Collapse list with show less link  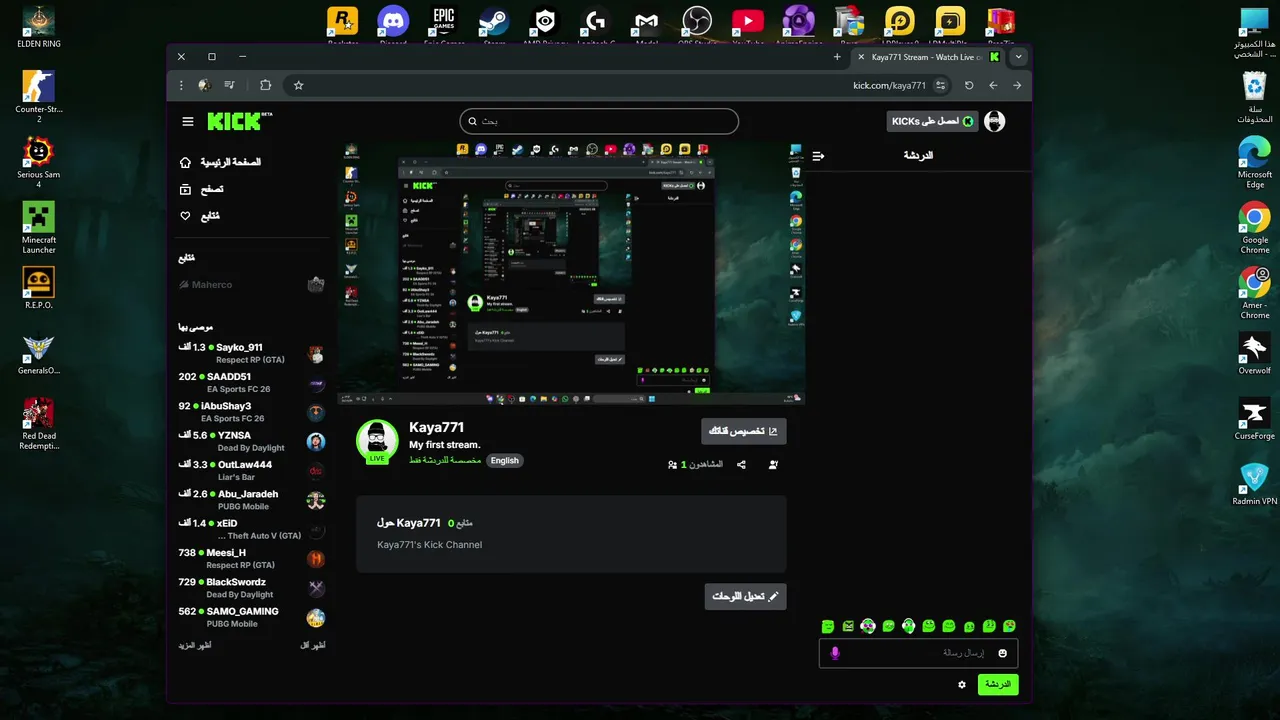coord(313,646)
